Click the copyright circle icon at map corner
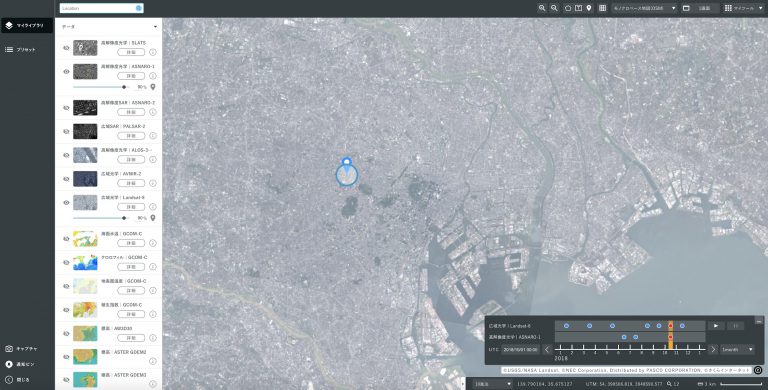This screenshot has height=390, width=768. click(758, 370)
